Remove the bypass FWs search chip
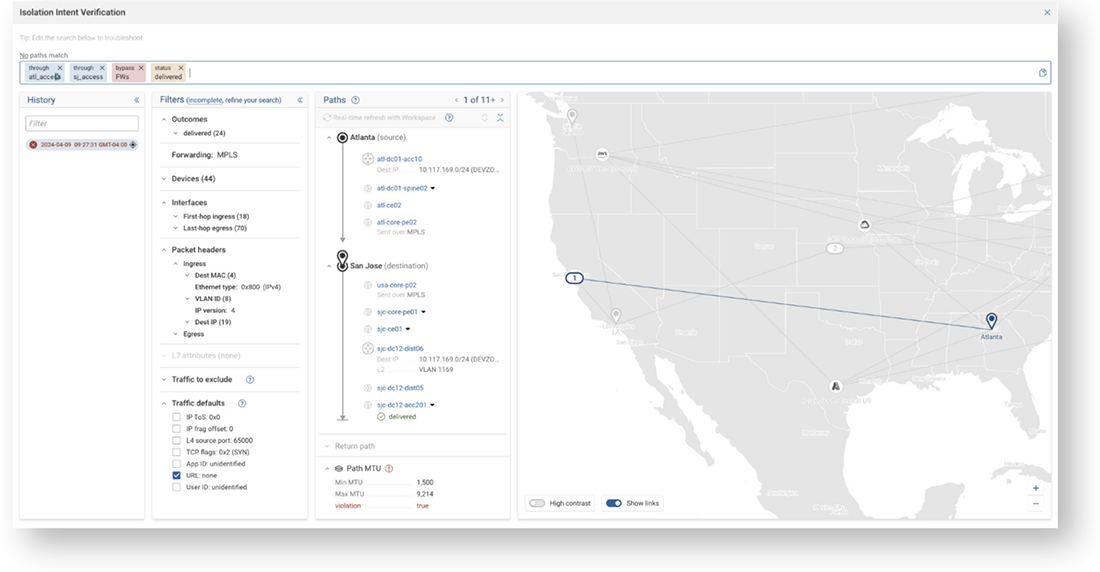The image size is (1100, 572). [x=140, y=68]
